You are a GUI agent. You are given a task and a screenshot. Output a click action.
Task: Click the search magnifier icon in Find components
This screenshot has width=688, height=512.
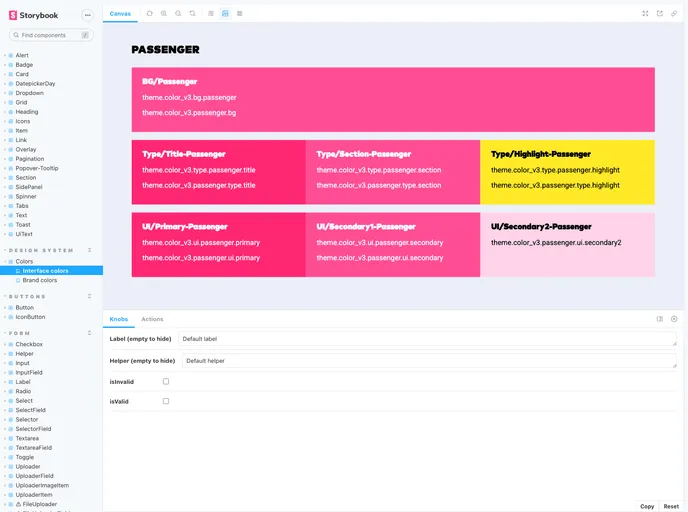(x=16, y=35)
